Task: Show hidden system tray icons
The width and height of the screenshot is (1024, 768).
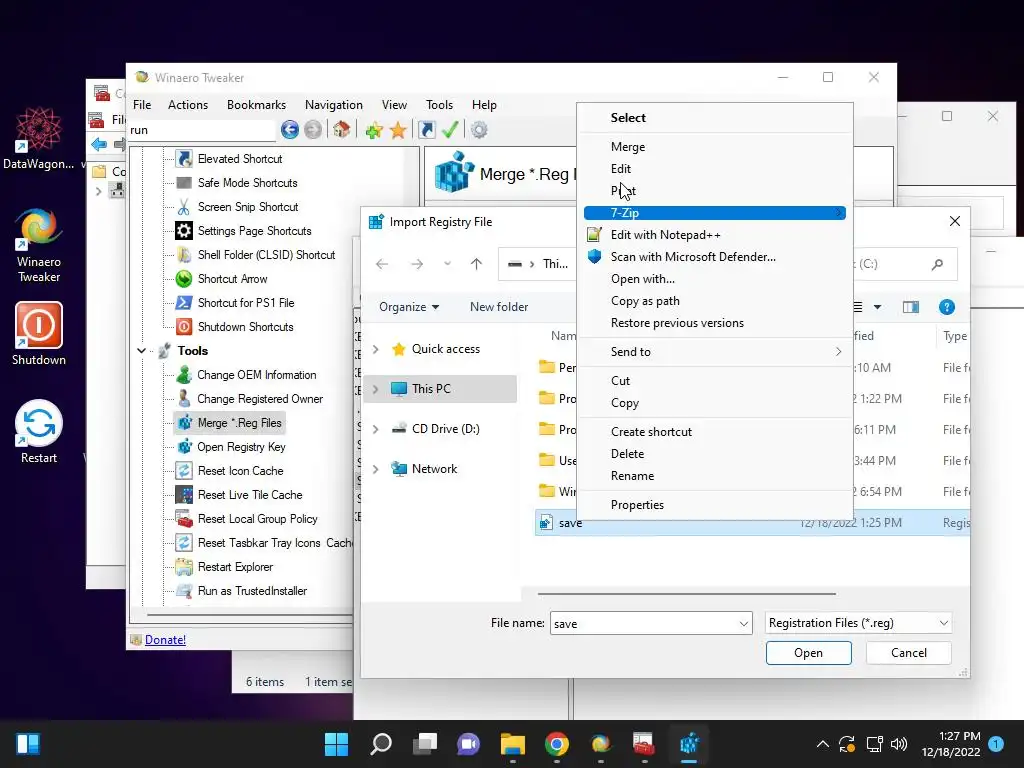Action: 823,744
